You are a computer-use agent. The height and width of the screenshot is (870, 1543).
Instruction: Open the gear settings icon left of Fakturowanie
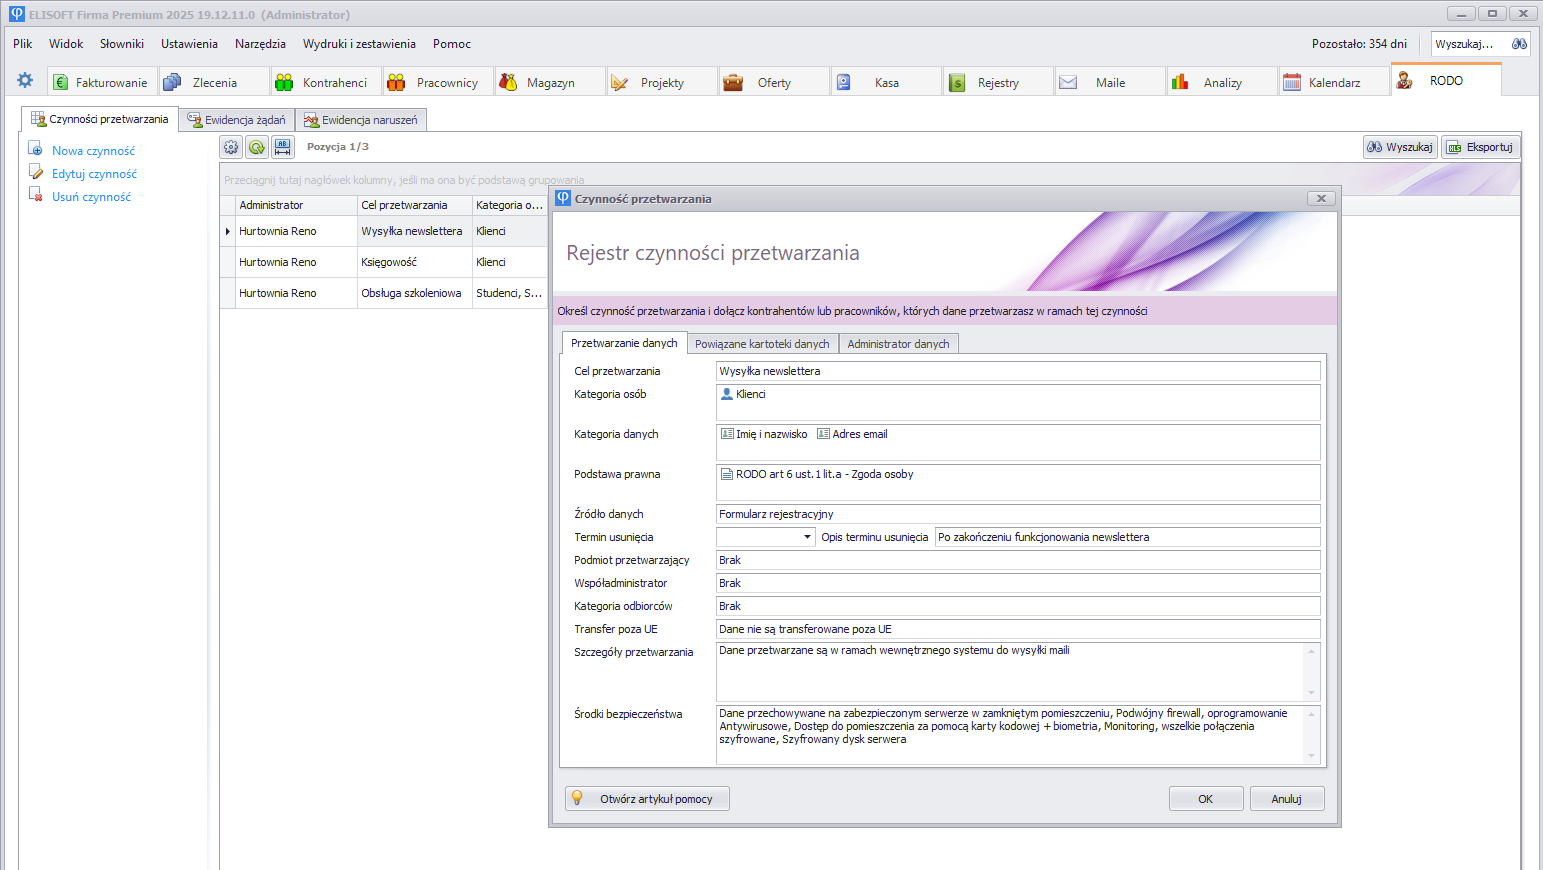pyautogui.click(x=25, y=81)
